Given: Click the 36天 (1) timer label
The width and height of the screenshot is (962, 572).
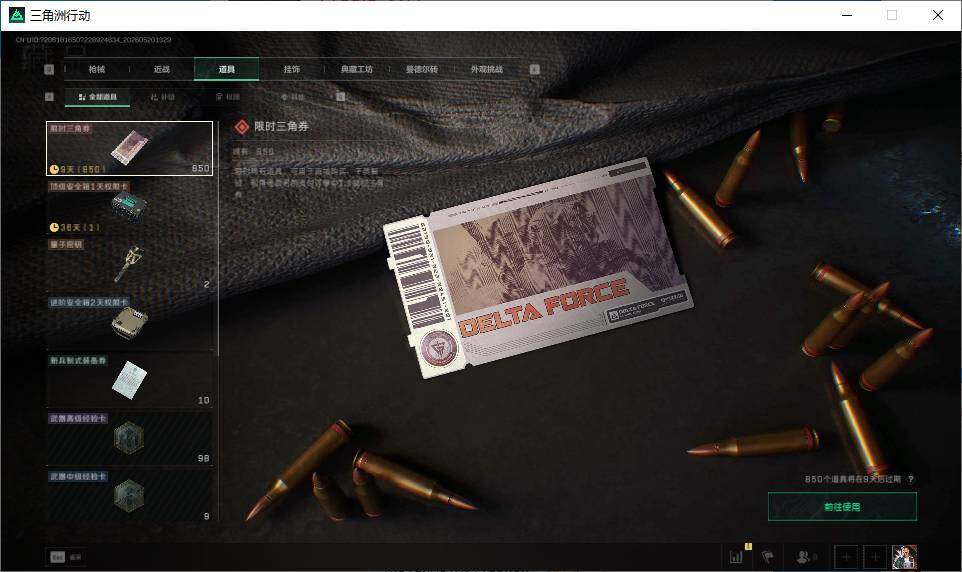Looking at the screenshot, I should click(74, 227).
